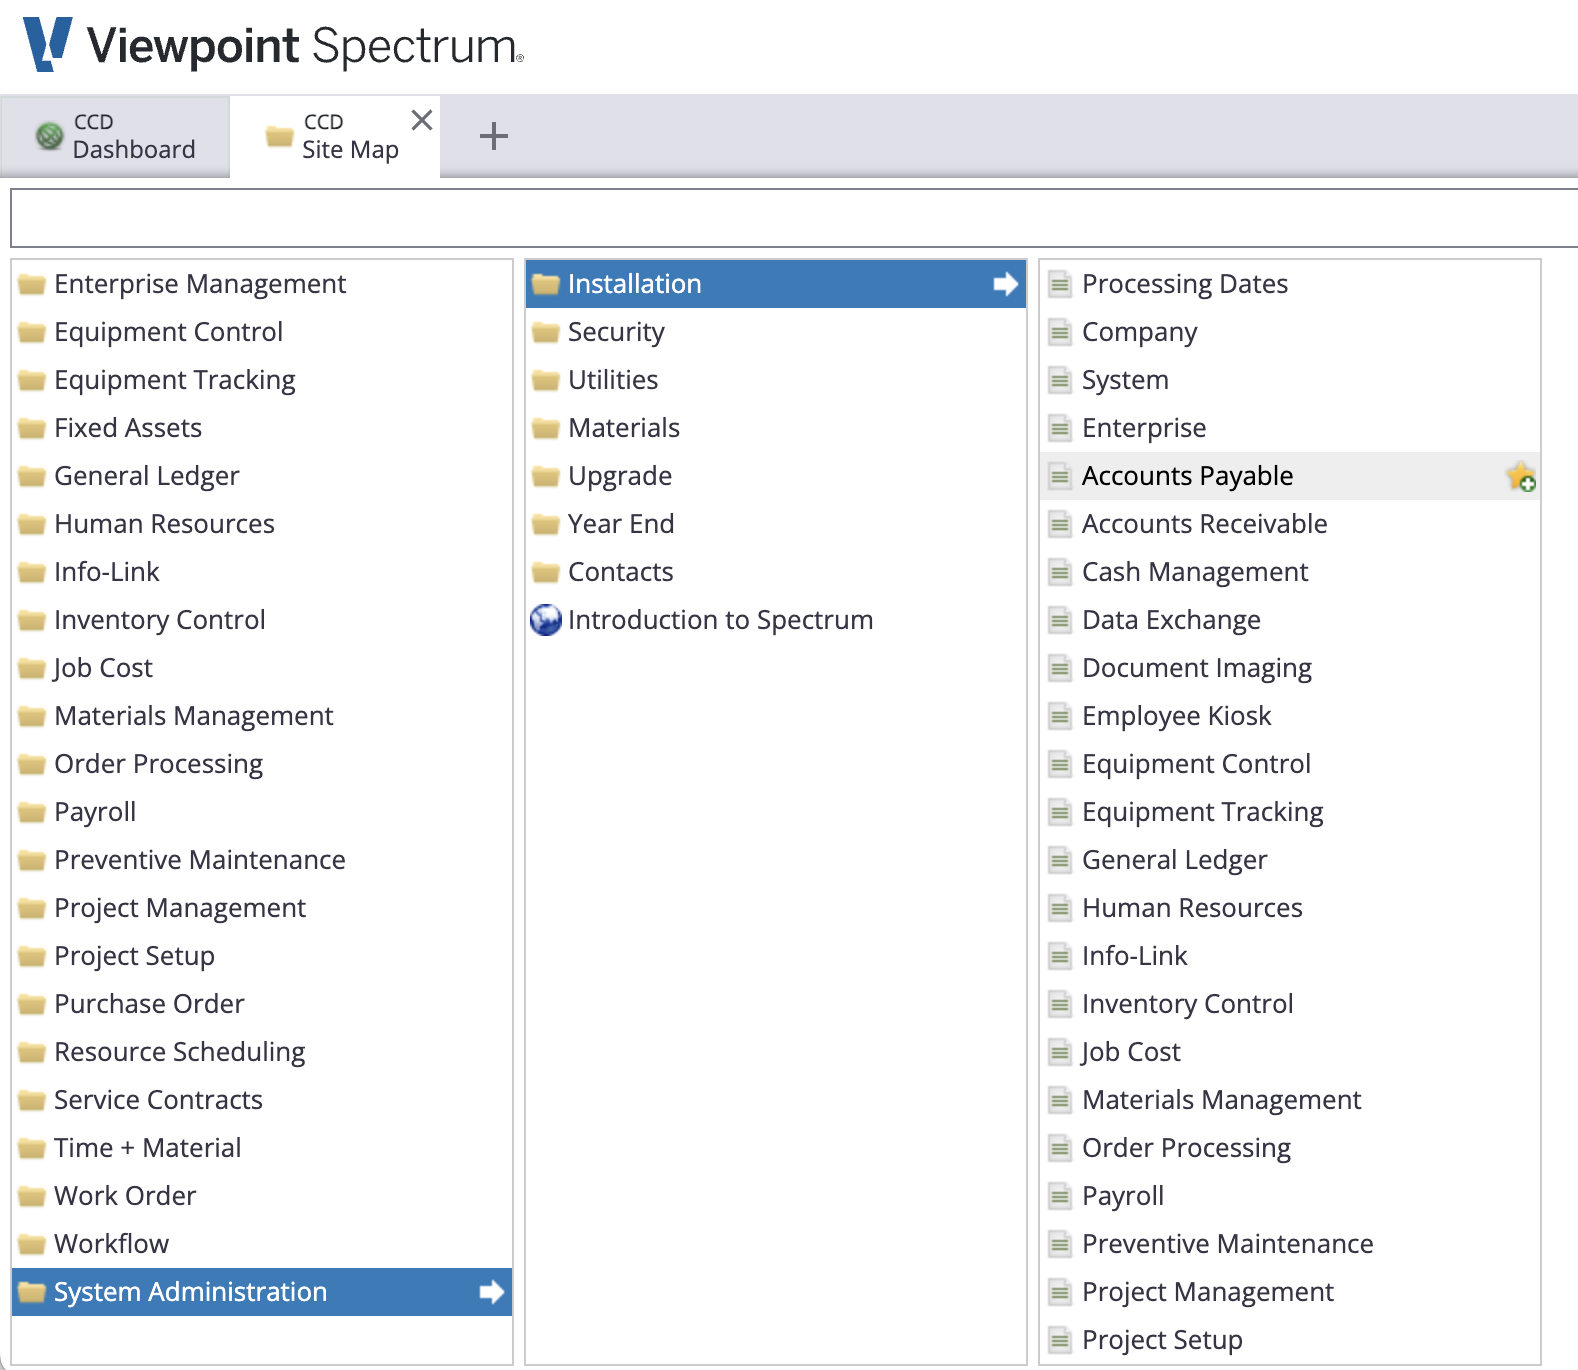Click the folder icon beside Payroll in left column
This screenshot has height=1370, width=1578.
[x=32, y=812]
